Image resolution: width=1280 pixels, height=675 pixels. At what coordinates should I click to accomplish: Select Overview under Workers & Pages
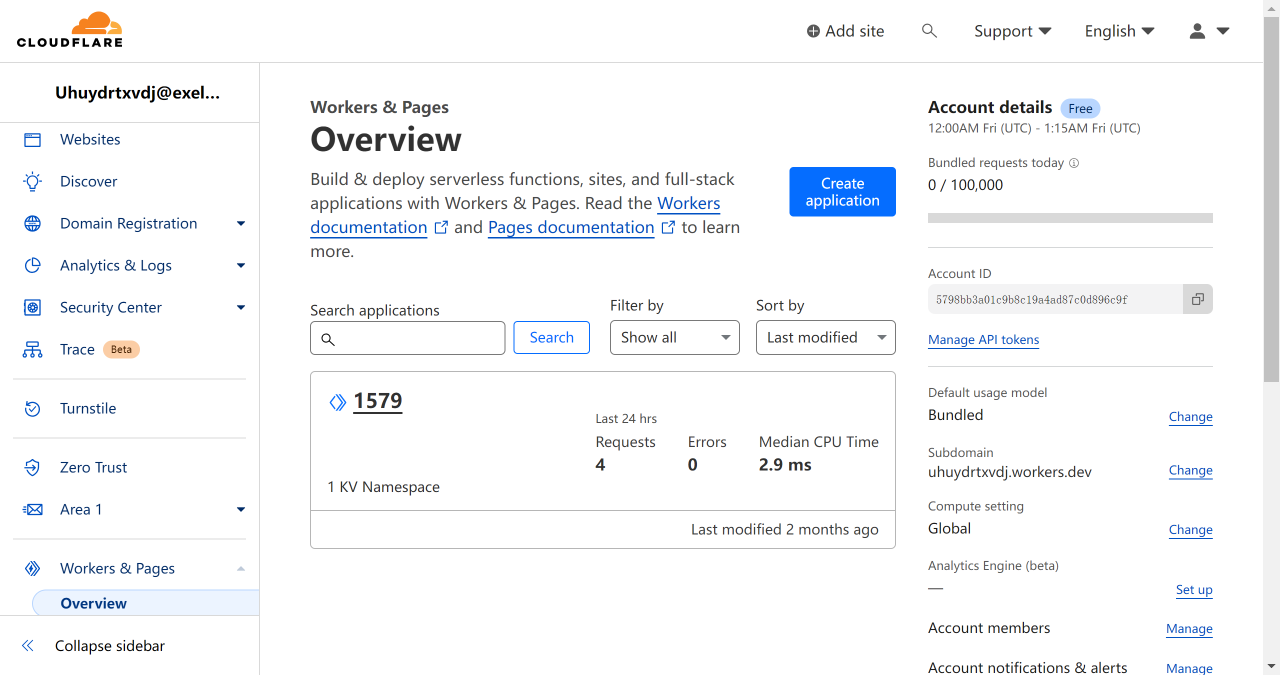click(x=146, y=603)
